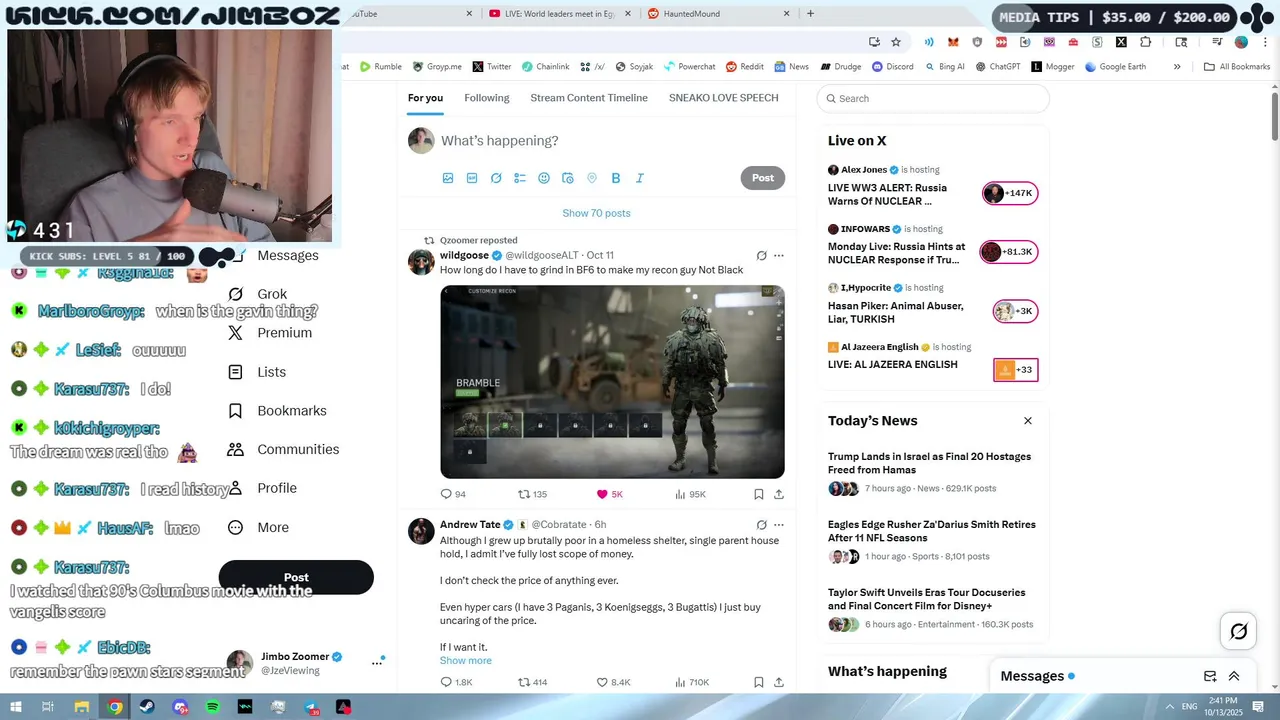View analytics of wildgoose post 95K

pyautogui.click(x=690, y=494)
